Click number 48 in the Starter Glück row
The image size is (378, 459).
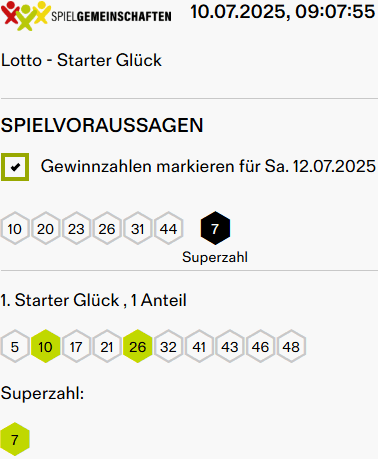coord(291,346)
